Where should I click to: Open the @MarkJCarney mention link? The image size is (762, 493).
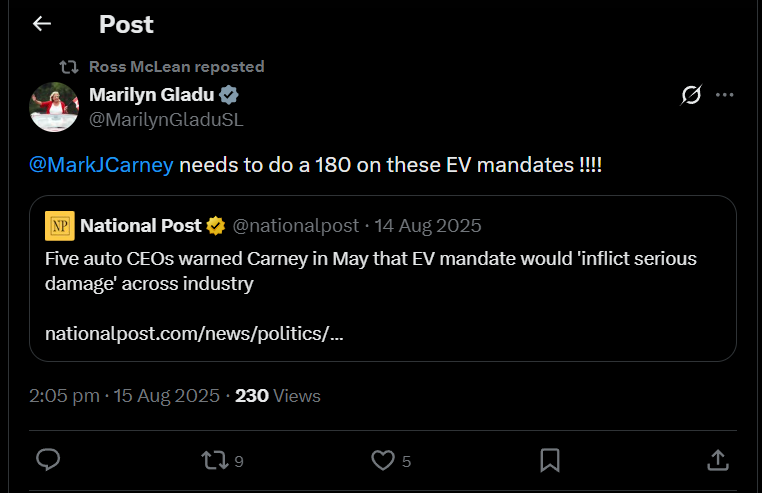tap(101, 163)
